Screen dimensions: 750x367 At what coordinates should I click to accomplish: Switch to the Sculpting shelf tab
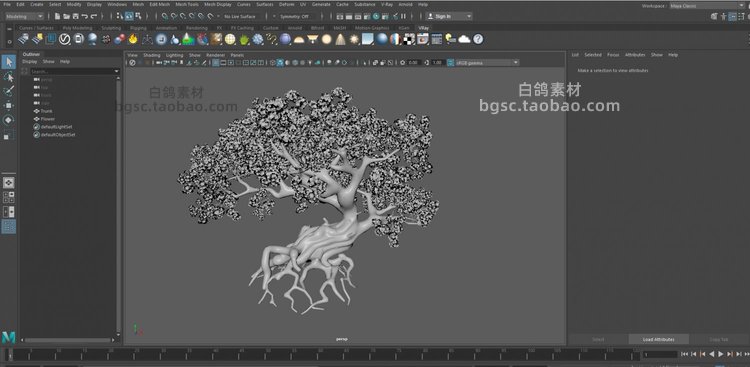[111, 28]
